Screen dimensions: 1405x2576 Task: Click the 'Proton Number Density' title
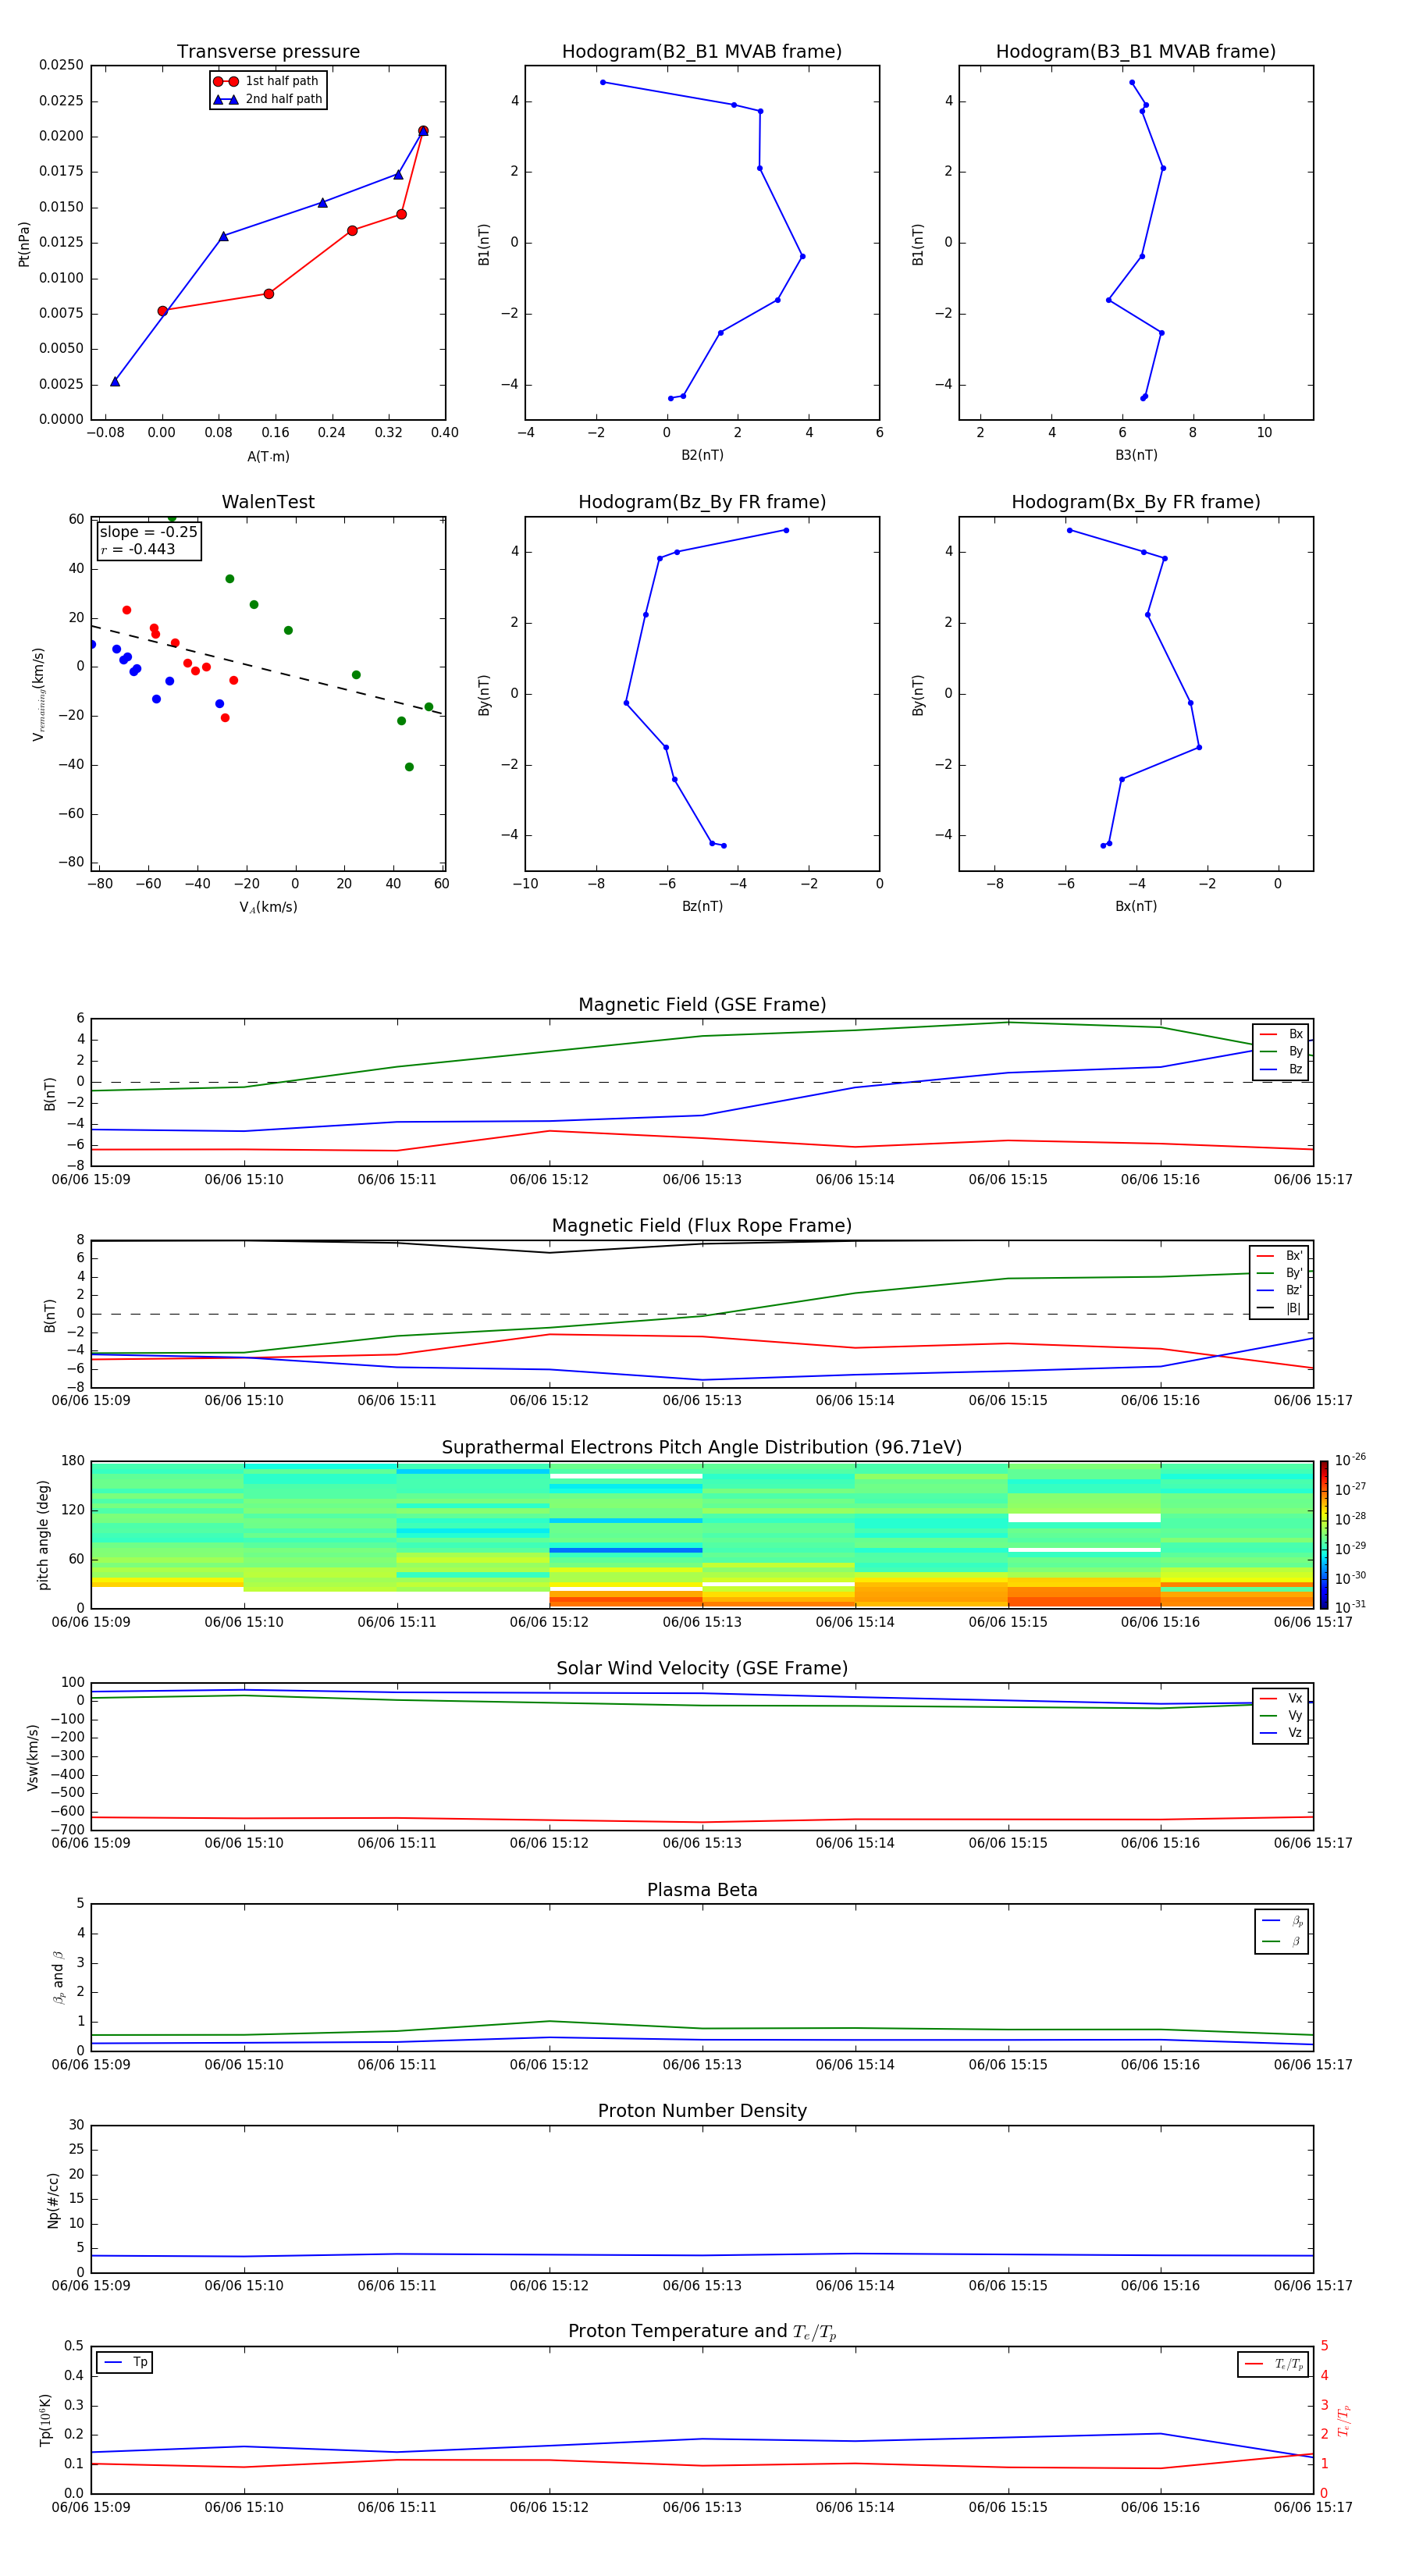(702, 2111)
